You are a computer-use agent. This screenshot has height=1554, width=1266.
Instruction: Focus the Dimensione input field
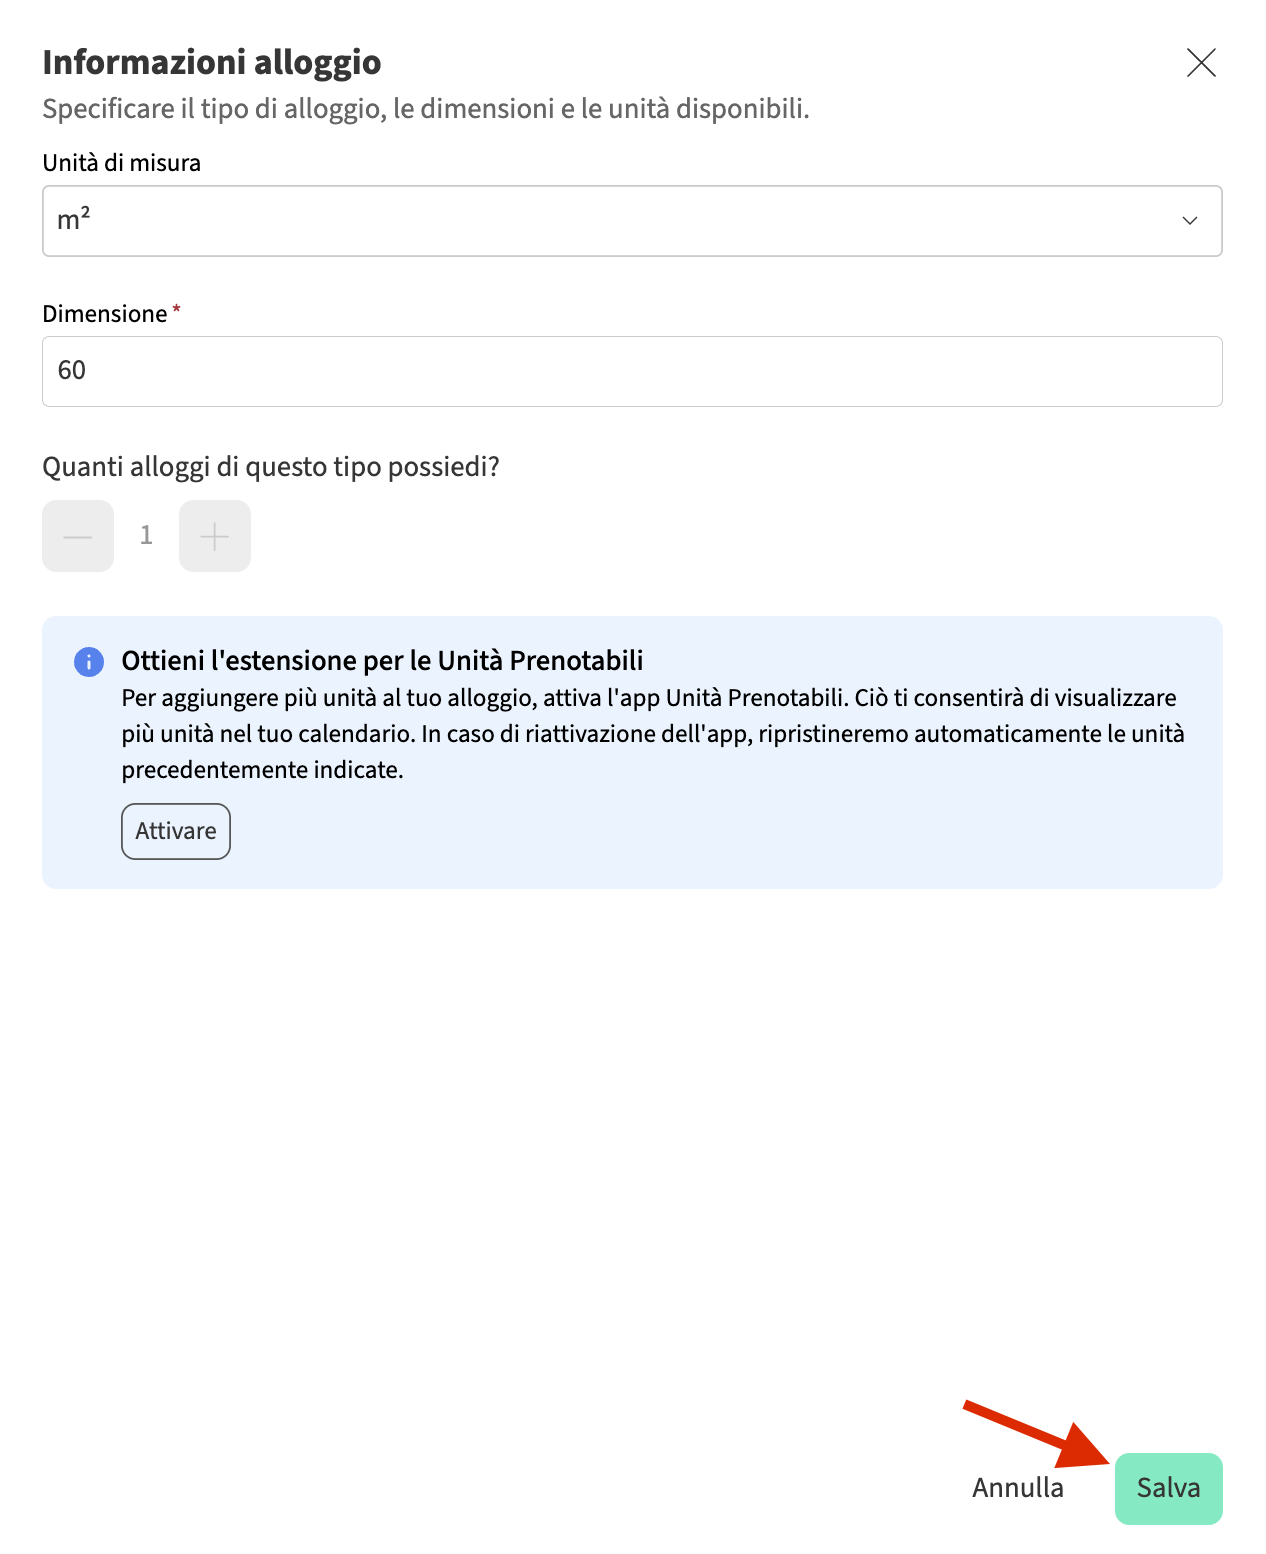pos(632,371)
